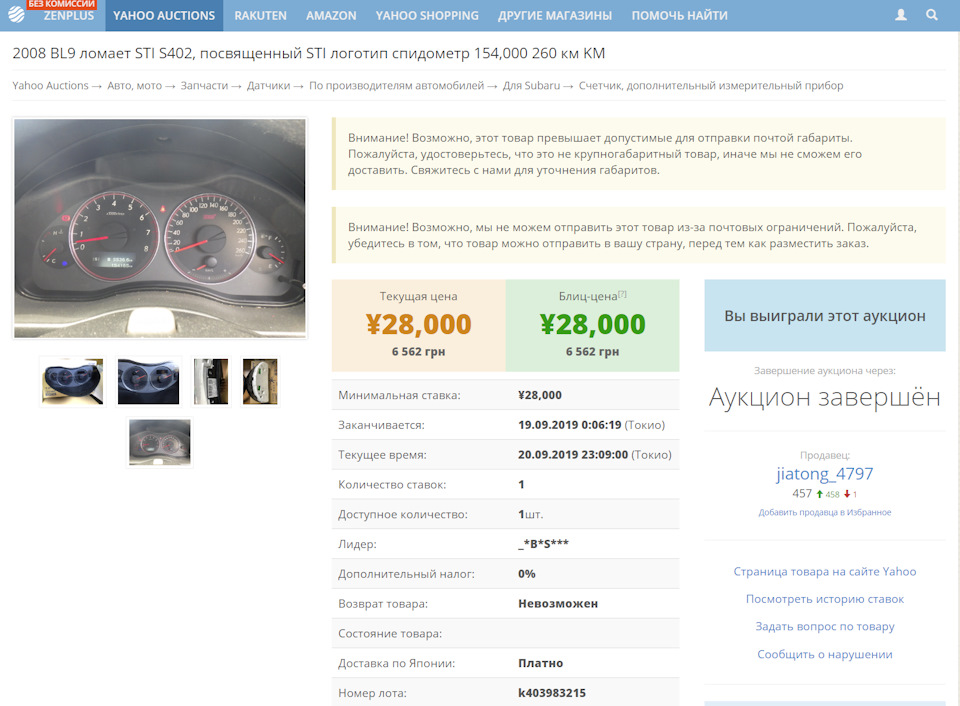
Task: Open Страница товара на сайте Yahoo
Action: tap(825, 571)
